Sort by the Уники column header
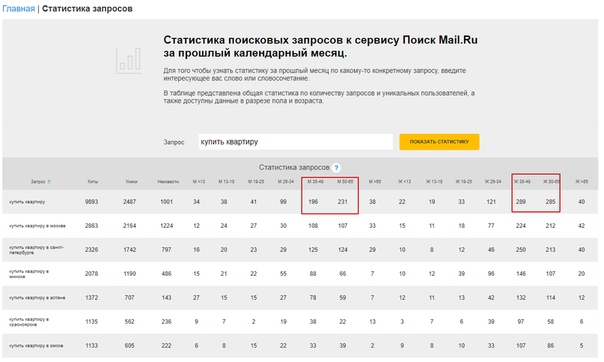Image resolution: width=604 pixels, height=362 pixels. [x=131, y=182]
